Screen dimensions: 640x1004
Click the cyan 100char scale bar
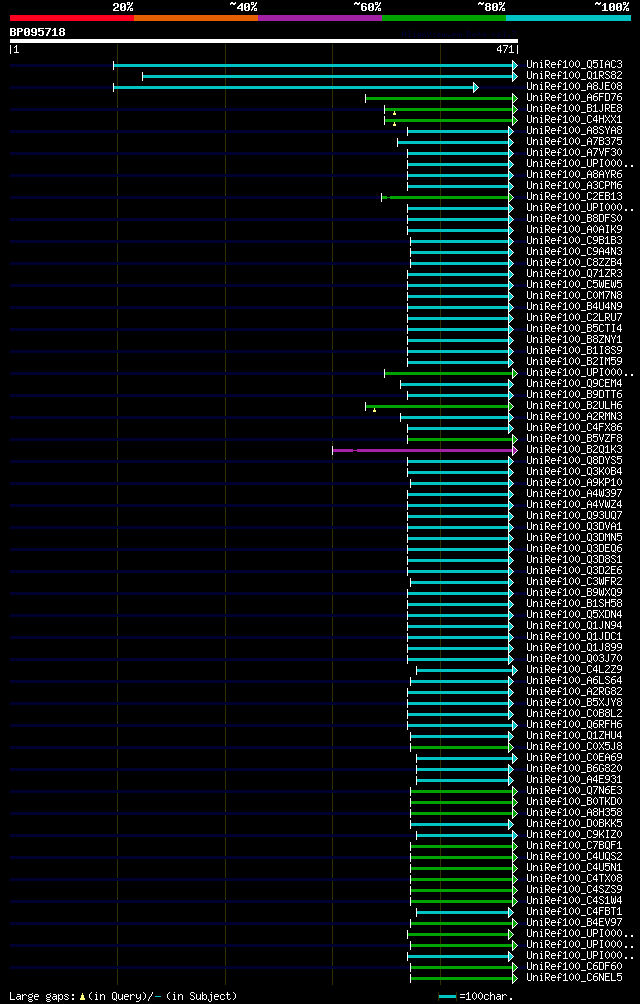click(447, 997)
